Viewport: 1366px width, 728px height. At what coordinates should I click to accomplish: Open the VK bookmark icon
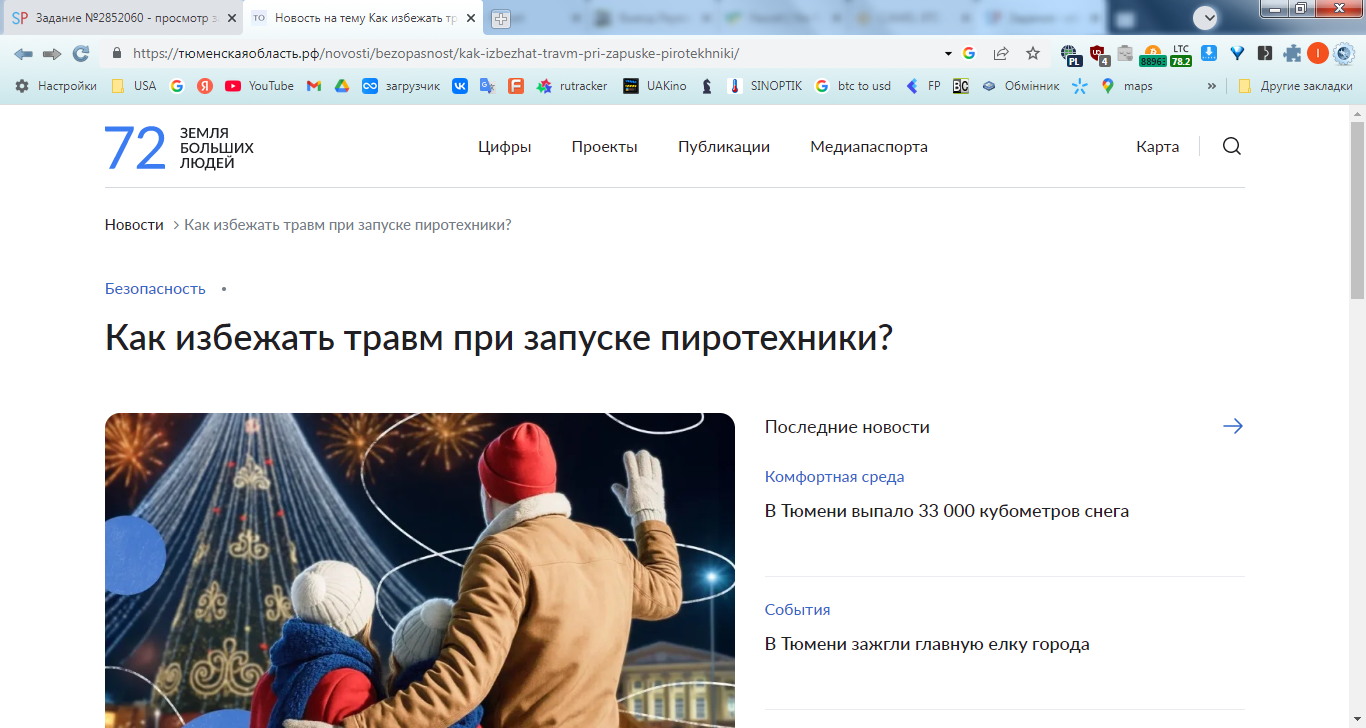pos(460,86)
